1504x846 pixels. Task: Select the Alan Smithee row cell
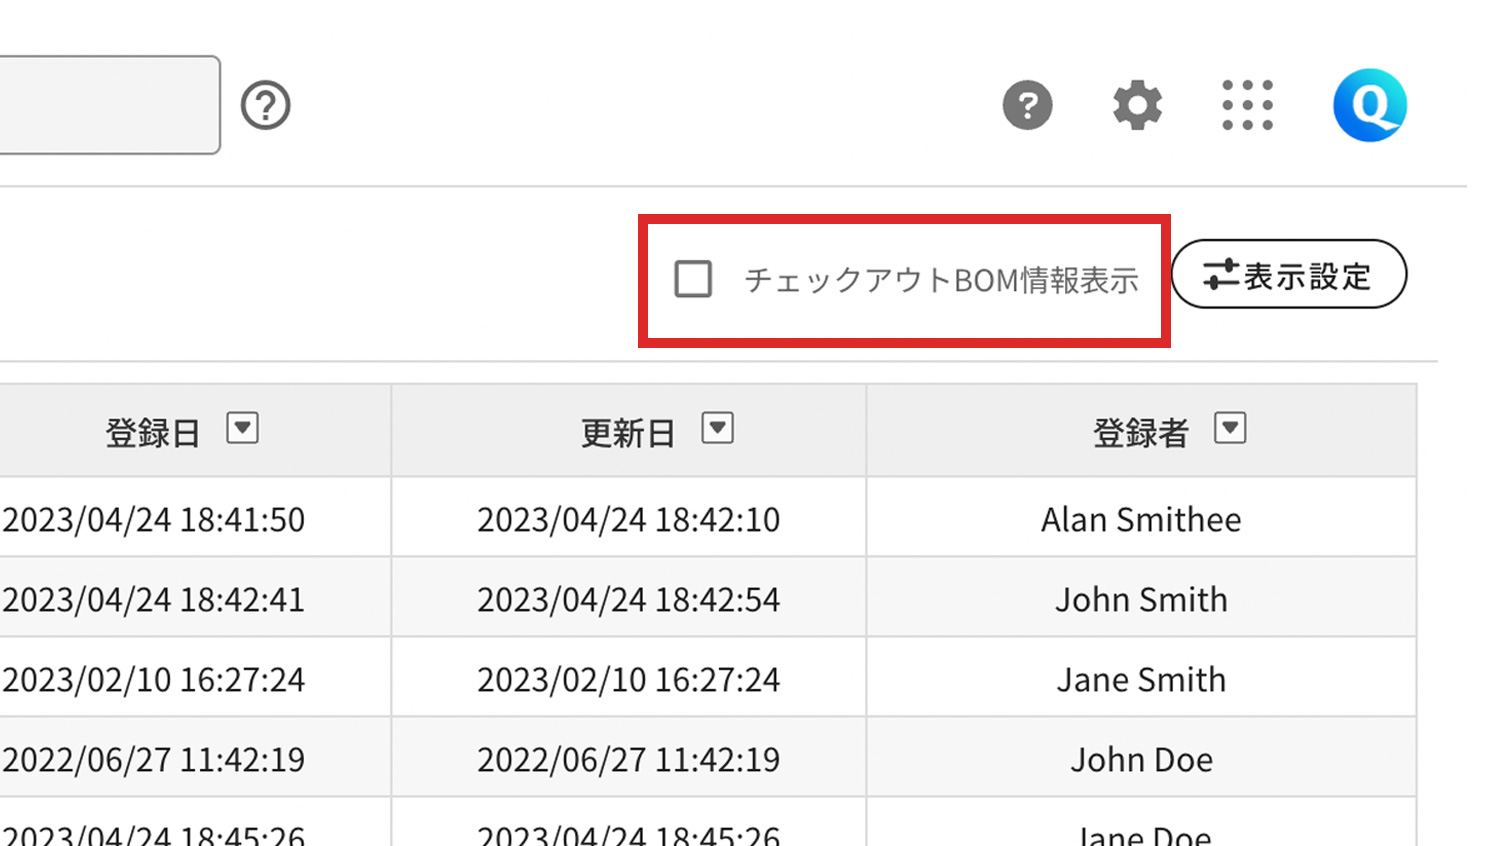(1140, 519)
